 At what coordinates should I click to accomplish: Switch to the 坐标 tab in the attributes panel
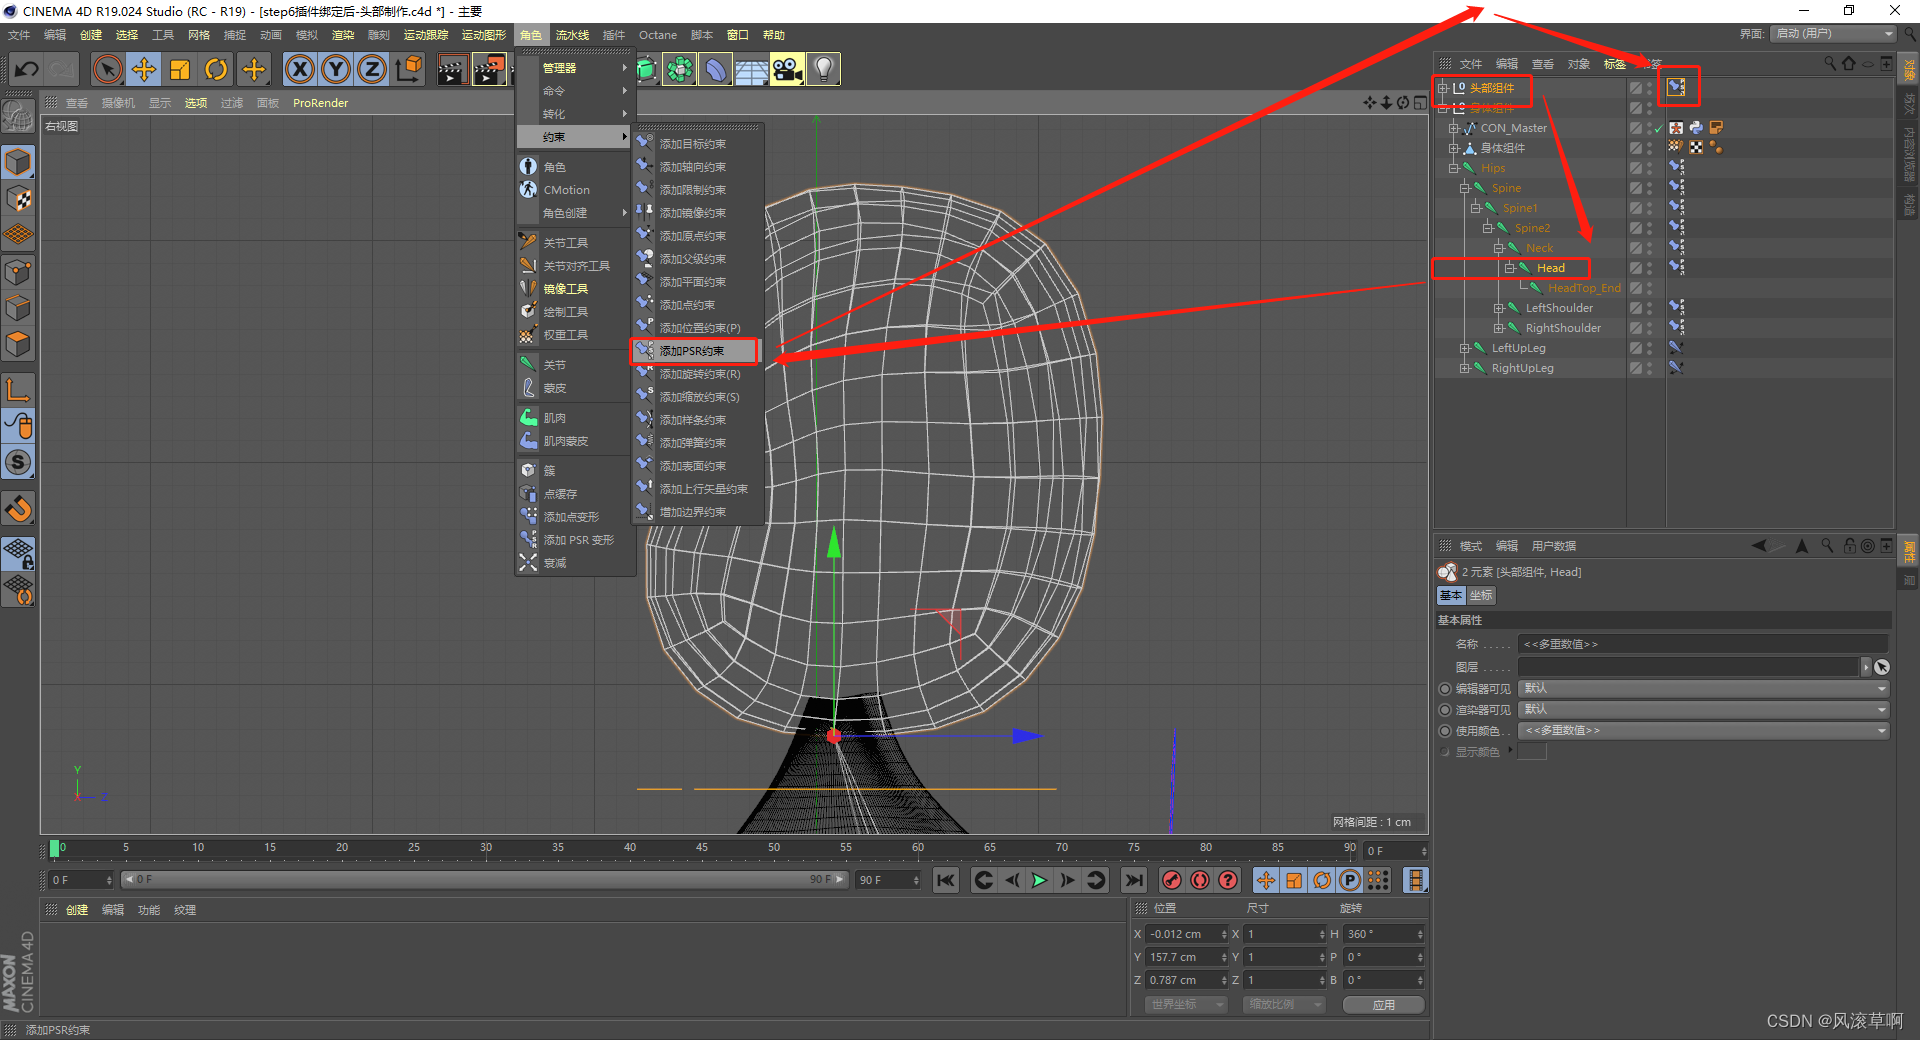point(1481,595)
